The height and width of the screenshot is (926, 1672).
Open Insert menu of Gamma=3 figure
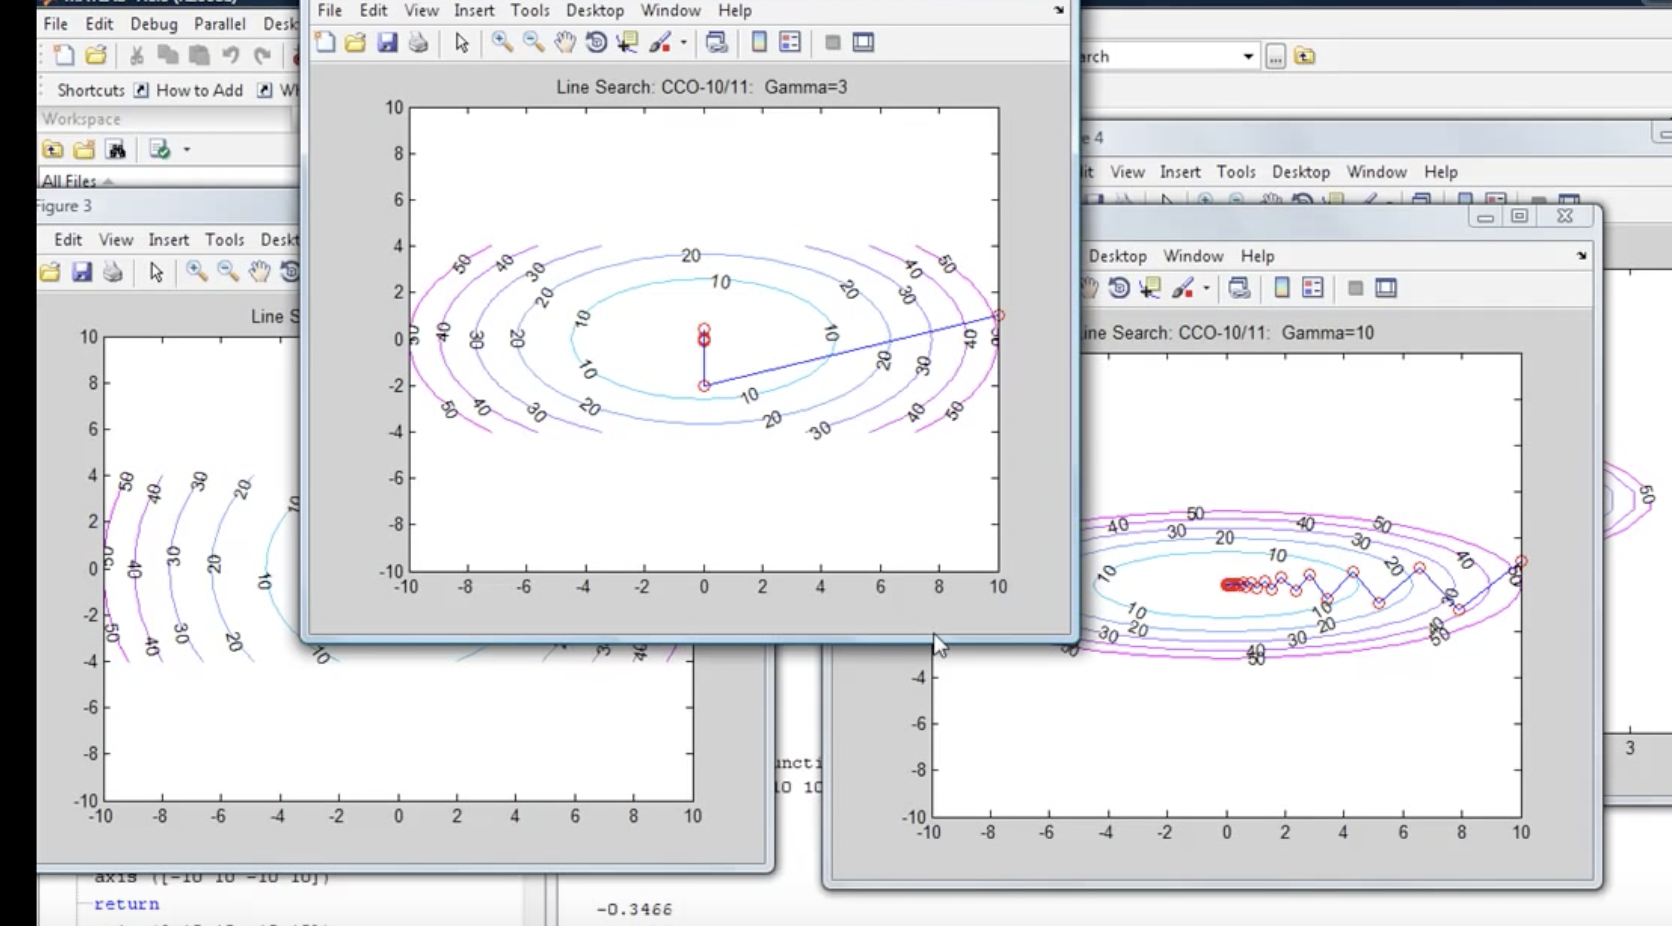(x=474, y=10)
